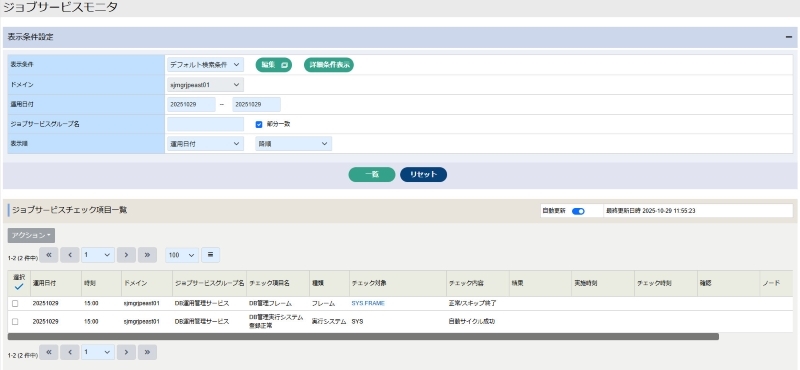Click the end 運用日付 input field
800x370 pixels.
point(256,104)
